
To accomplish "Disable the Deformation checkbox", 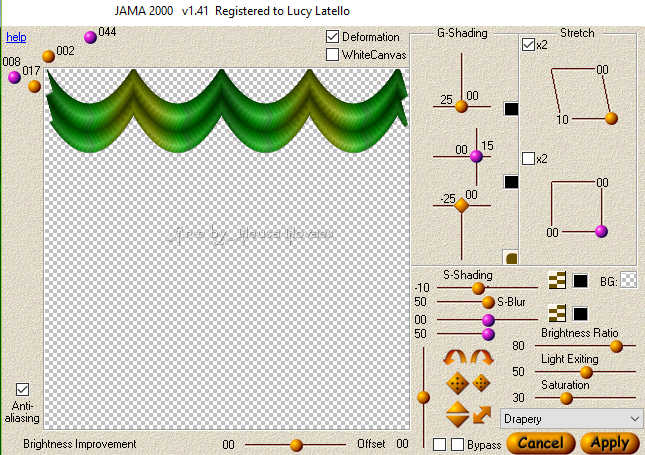I will 333,37.
